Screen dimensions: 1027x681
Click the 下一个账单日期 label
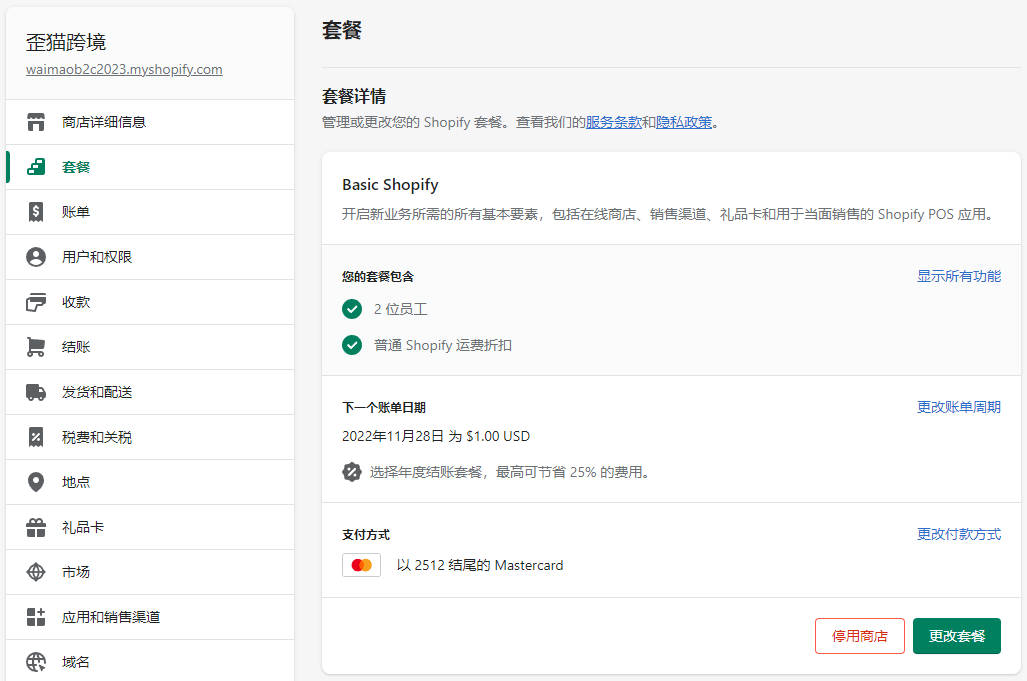[384, 407]
